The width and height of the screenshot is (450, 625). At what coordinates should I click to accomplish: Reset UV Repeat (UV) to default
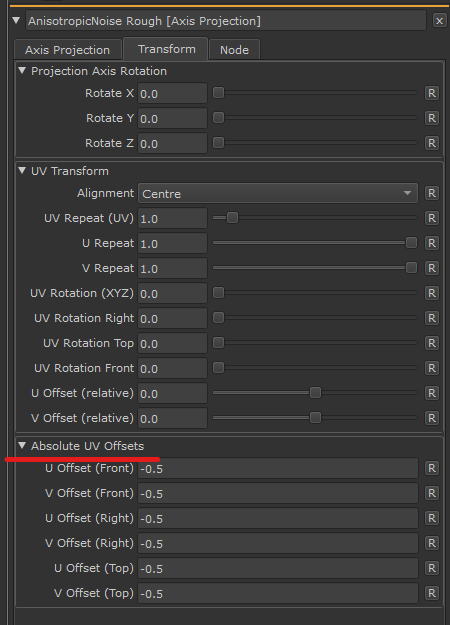click(x=432, y=218)
